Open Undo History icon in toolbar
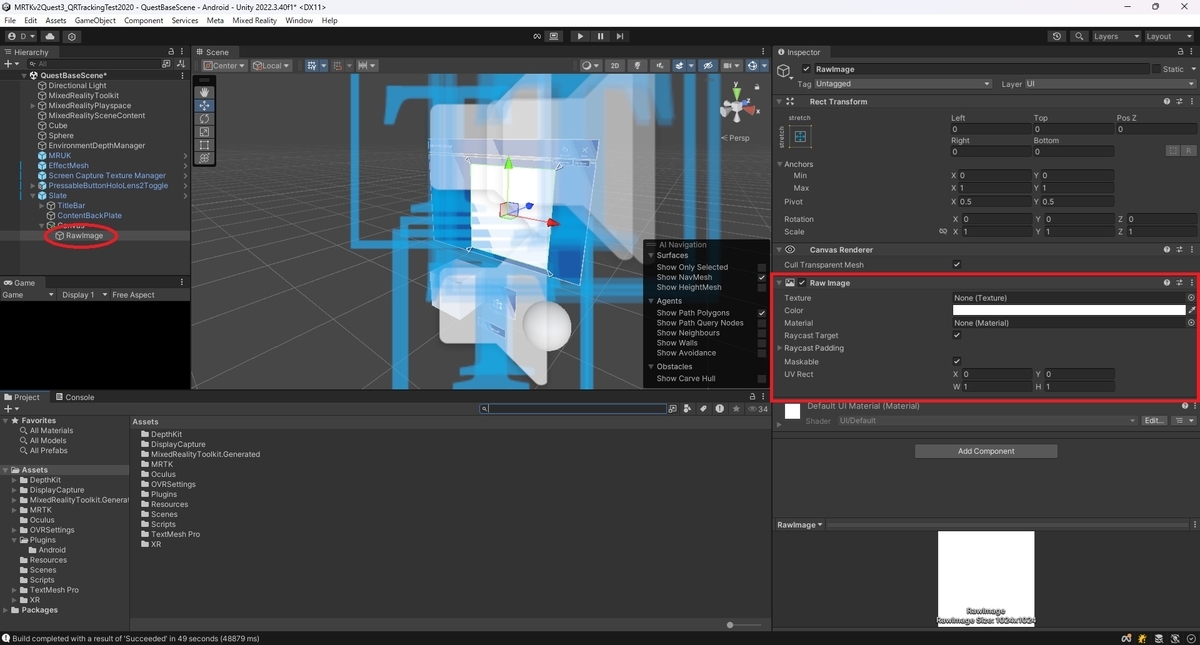This screenshot has width=1200, height=645. tap(1057, 36)
